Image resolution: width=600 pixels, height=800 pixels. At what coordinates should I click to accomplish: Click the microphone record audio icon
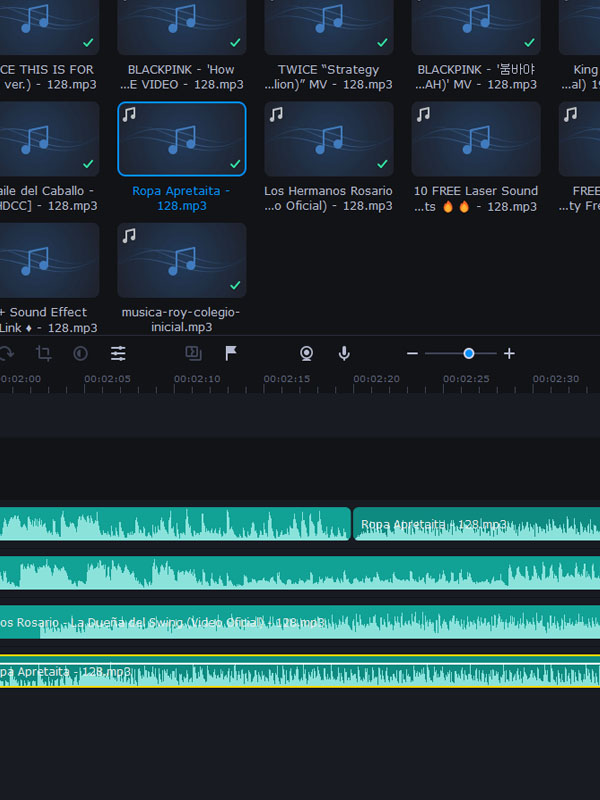tap(344, 353)
